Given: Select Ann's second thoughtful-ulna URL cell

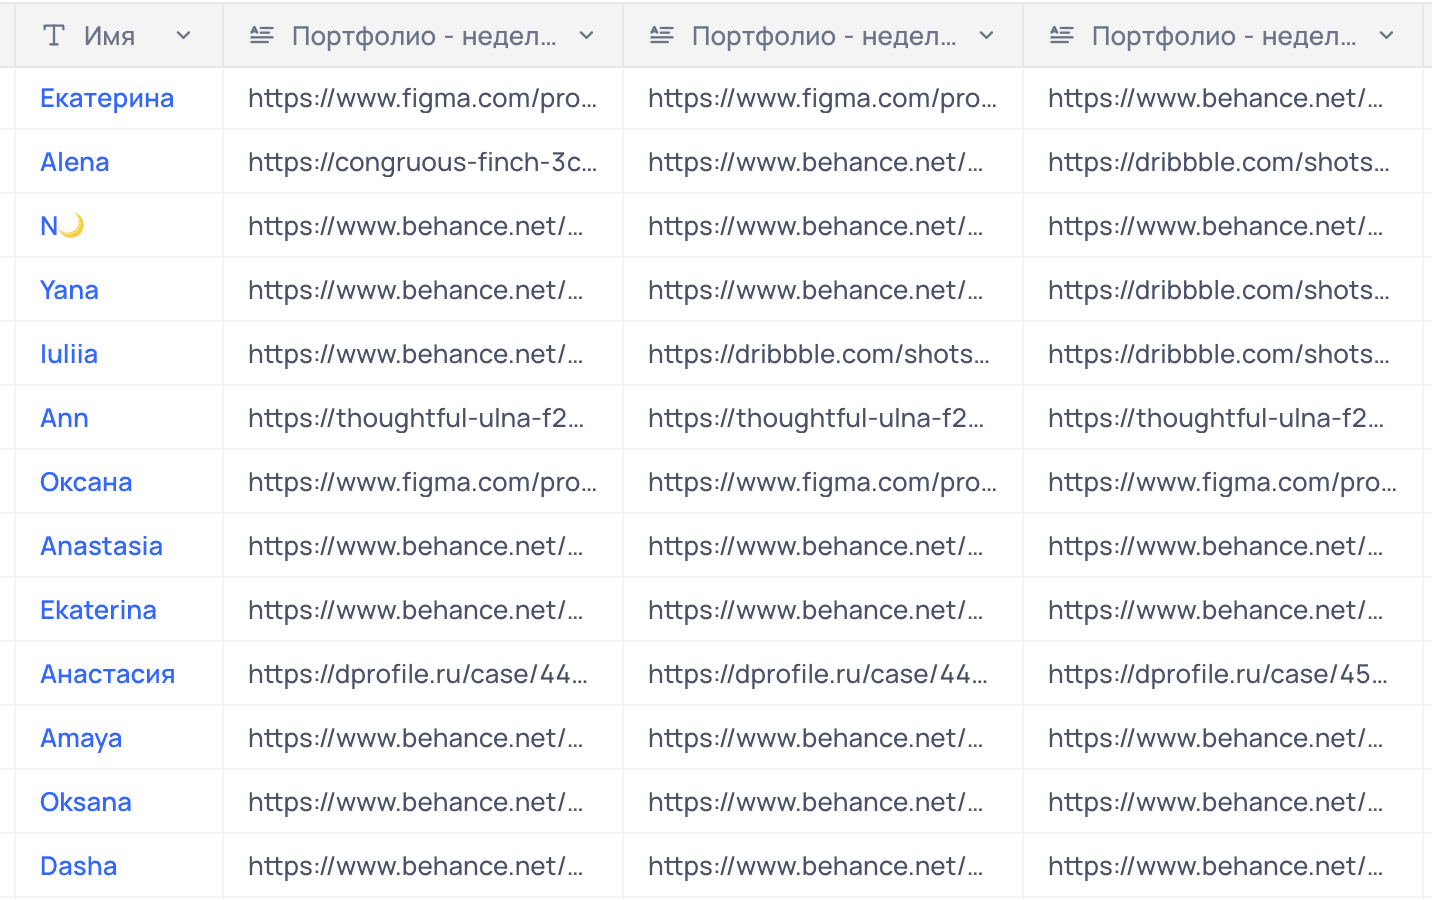Looking at the screenshot, I should coord(823,418).
